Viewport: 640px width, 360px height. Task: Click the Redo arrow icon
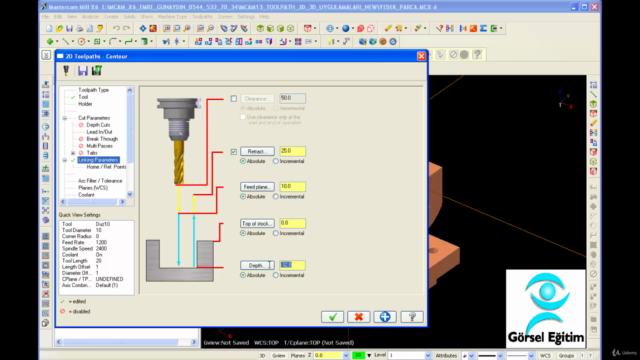pos(127,28)
